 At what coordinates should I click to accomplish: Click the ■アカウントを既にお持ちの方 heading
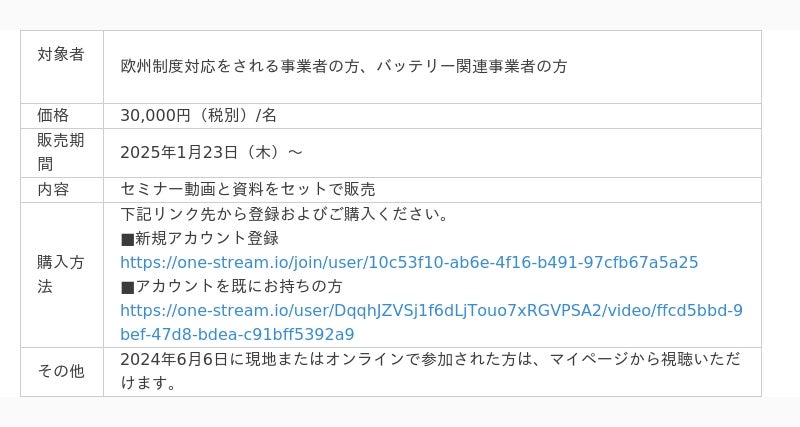click(x=231, y=286)
